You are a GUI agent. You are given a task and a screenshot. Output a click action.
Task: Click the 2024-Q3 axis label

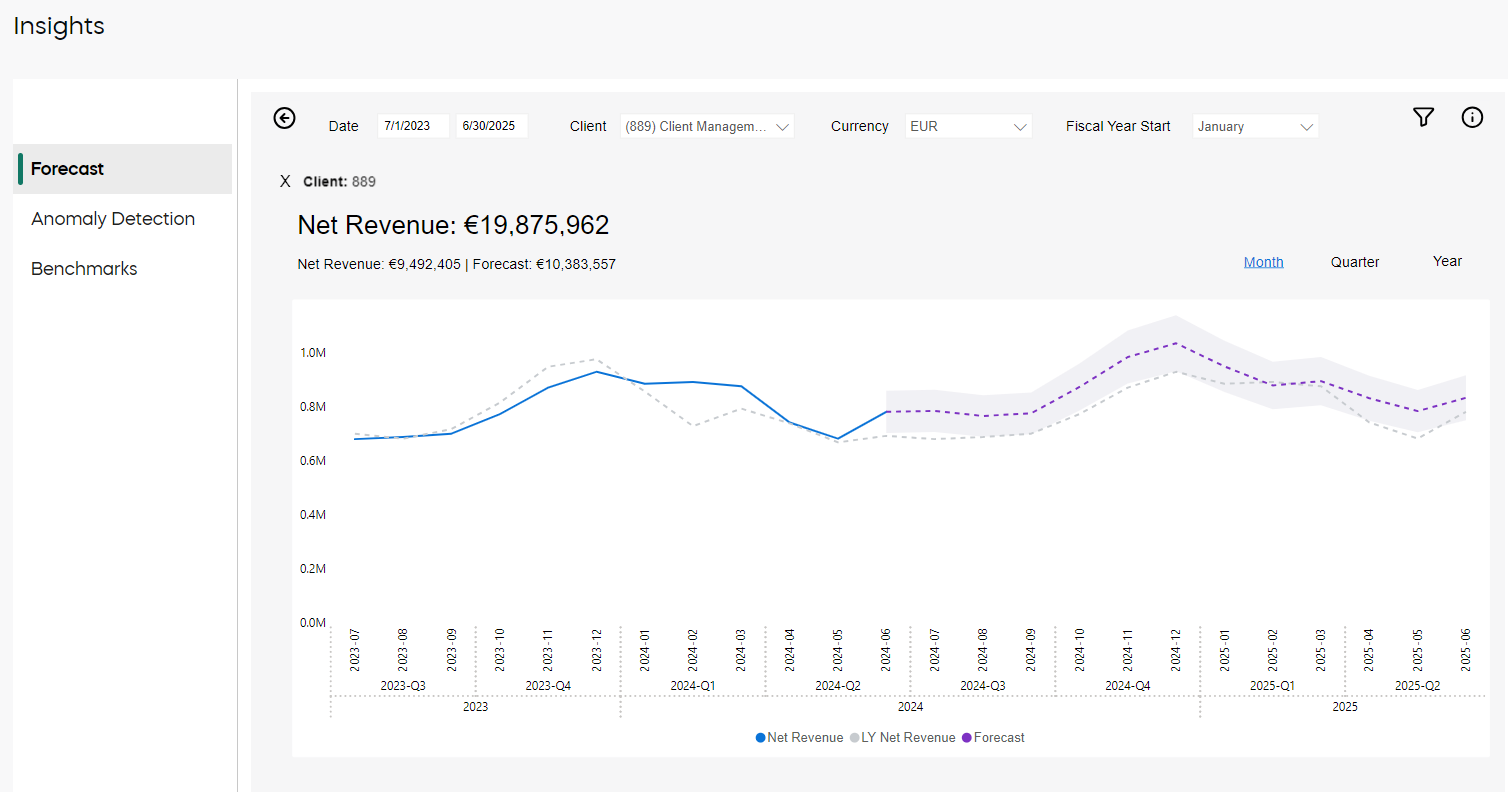(983, 686)
